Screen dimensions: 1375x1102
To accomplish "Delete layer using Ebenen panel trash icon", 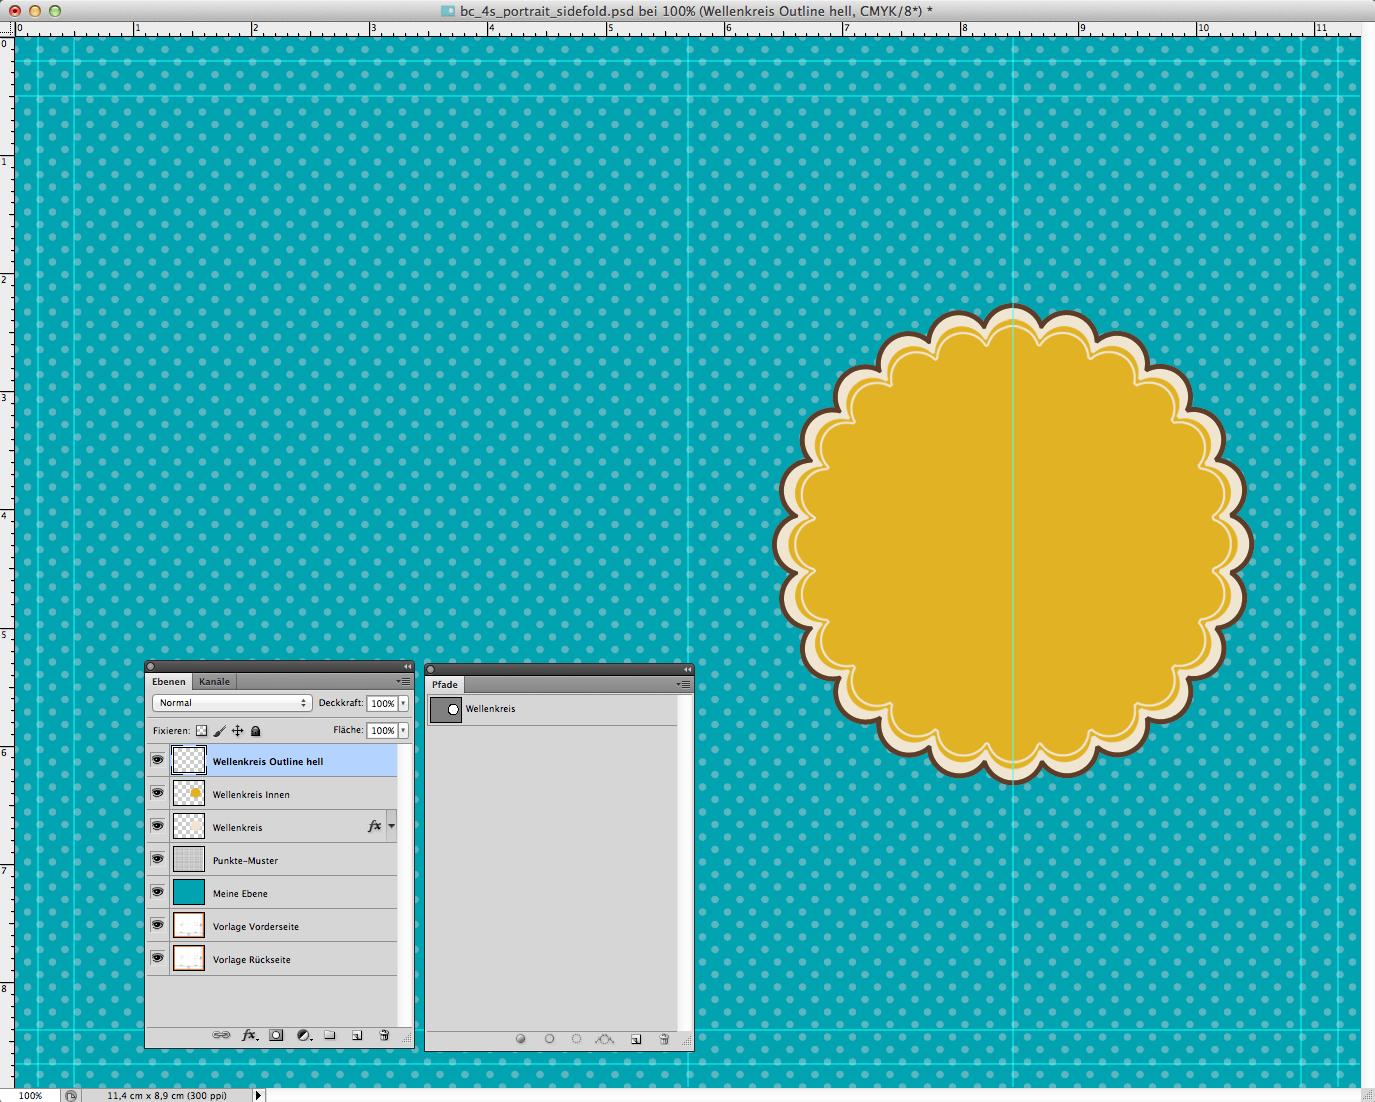I will pyautogui.click(x=384, y=1035).
